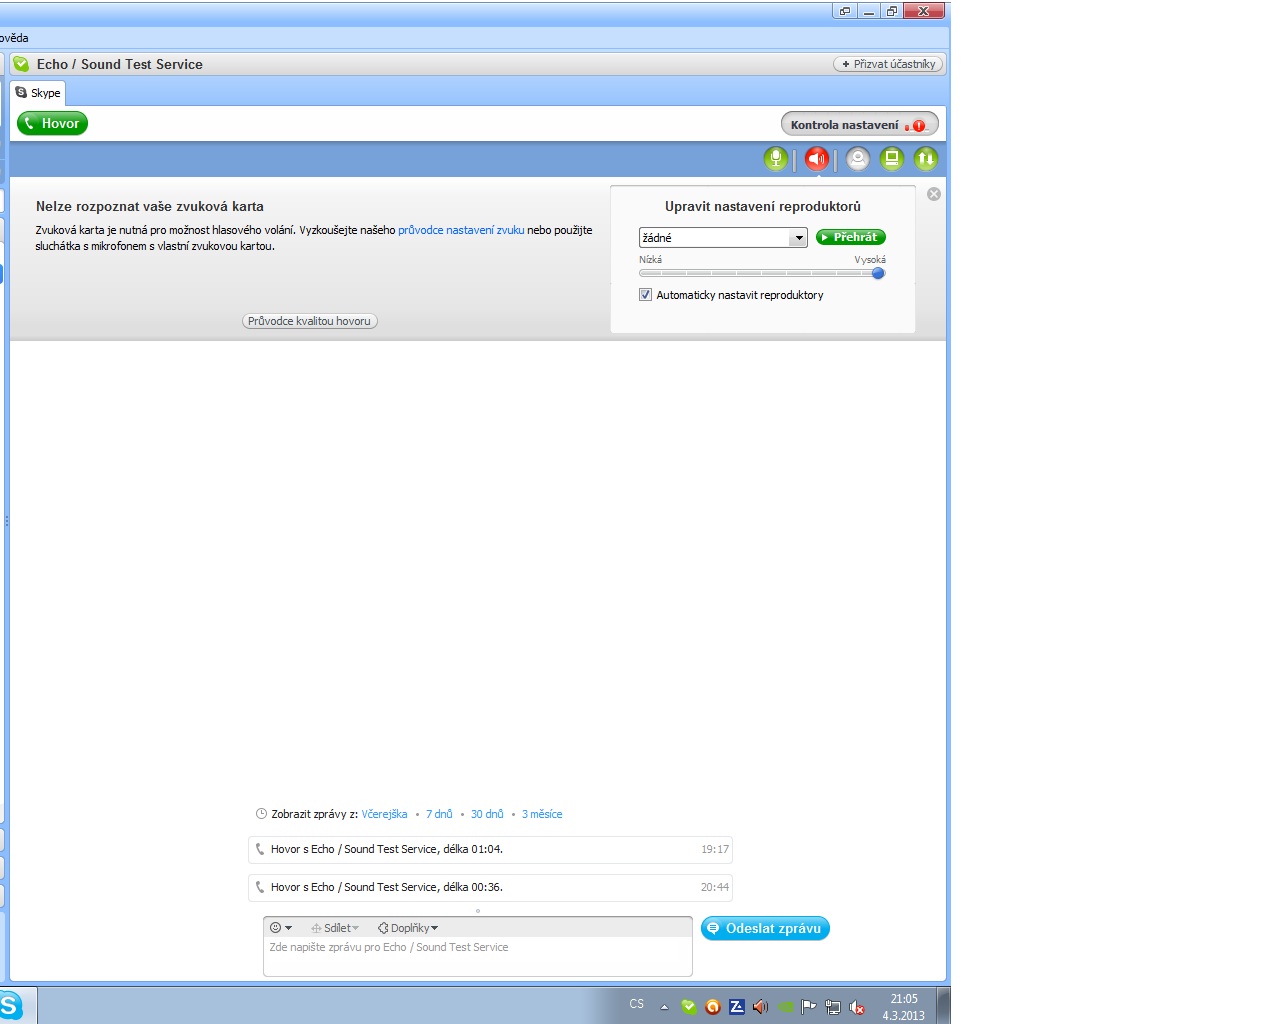Show messages from 30 dnů
1280x1024 pixels.
[487, 814]
